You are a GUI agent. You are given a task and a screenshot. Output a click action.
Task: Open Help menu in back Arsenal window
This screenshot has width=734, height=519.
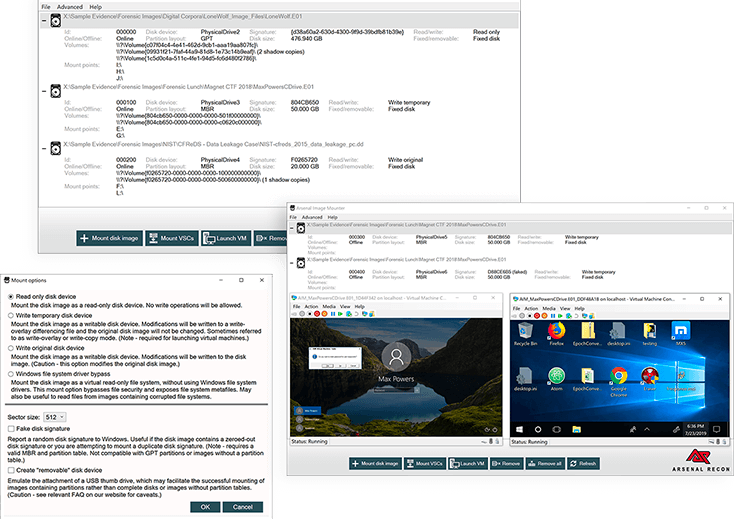click(x=95, y=7)
